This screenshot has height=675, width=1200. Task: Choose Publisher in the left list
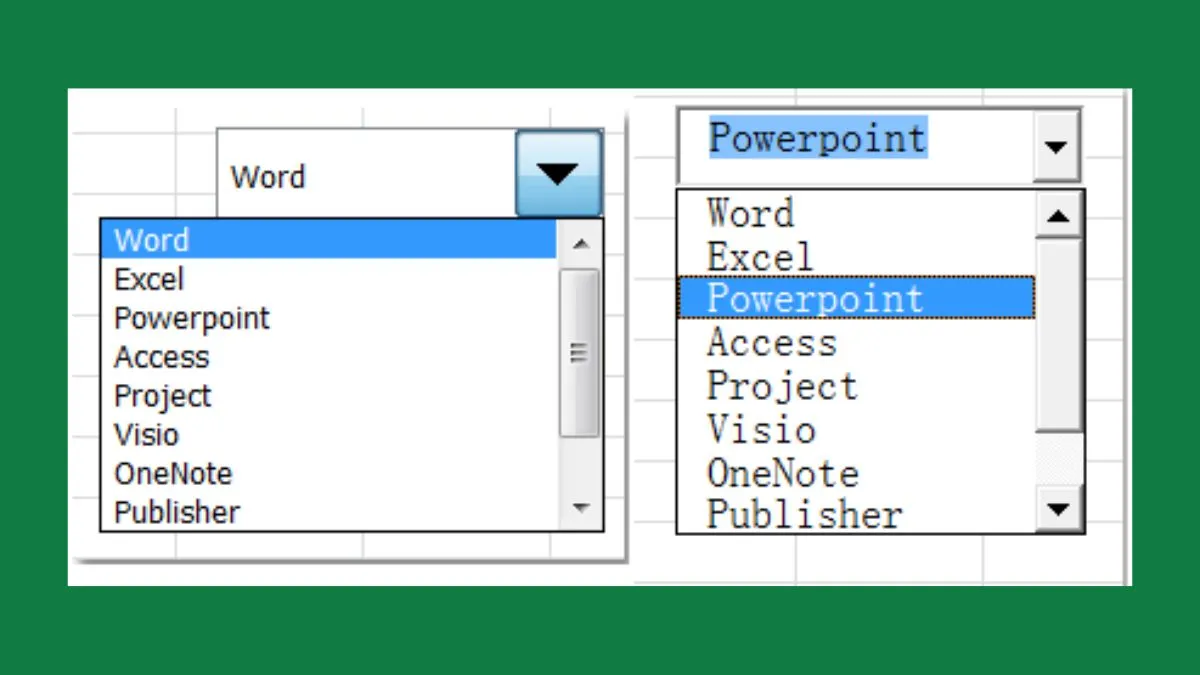pyautogui.click(x=177, y=513)
